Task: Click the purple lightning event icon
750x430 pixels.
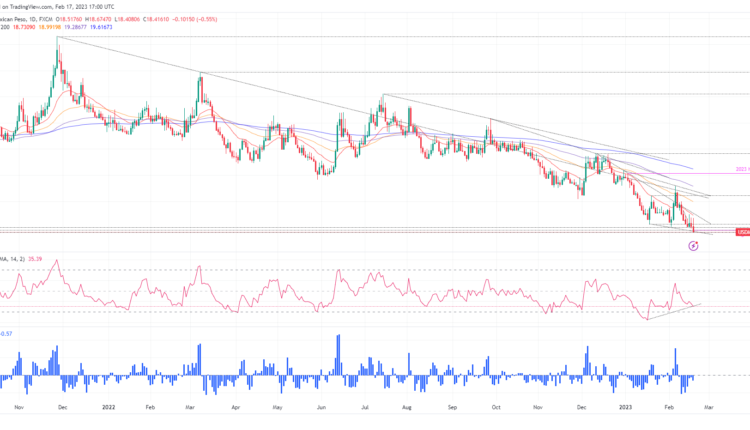Action: 693,245
